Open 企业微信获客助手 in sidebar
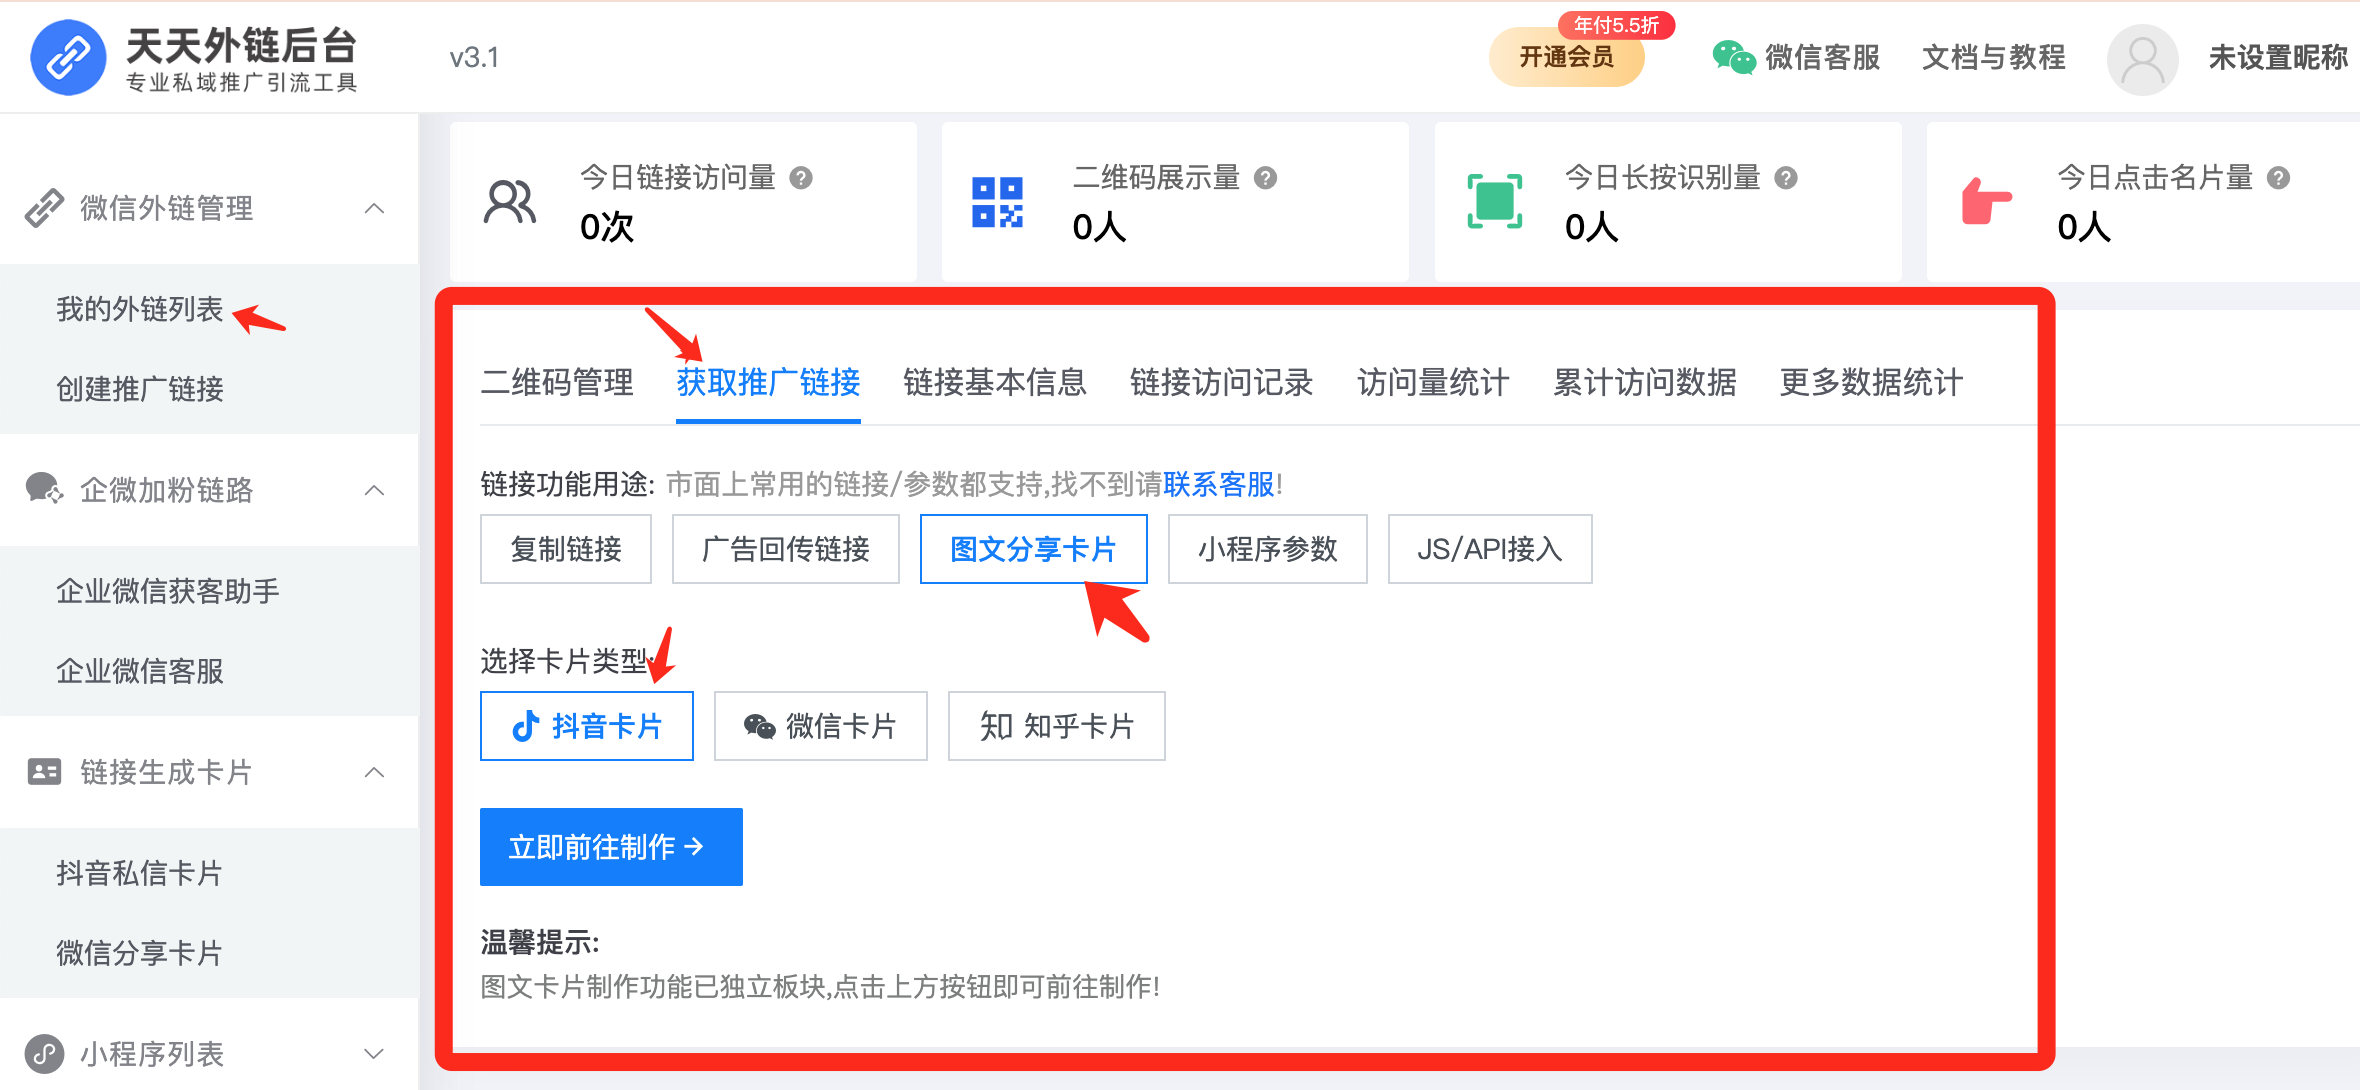2360x1090 pixels. tap(168, 591)
